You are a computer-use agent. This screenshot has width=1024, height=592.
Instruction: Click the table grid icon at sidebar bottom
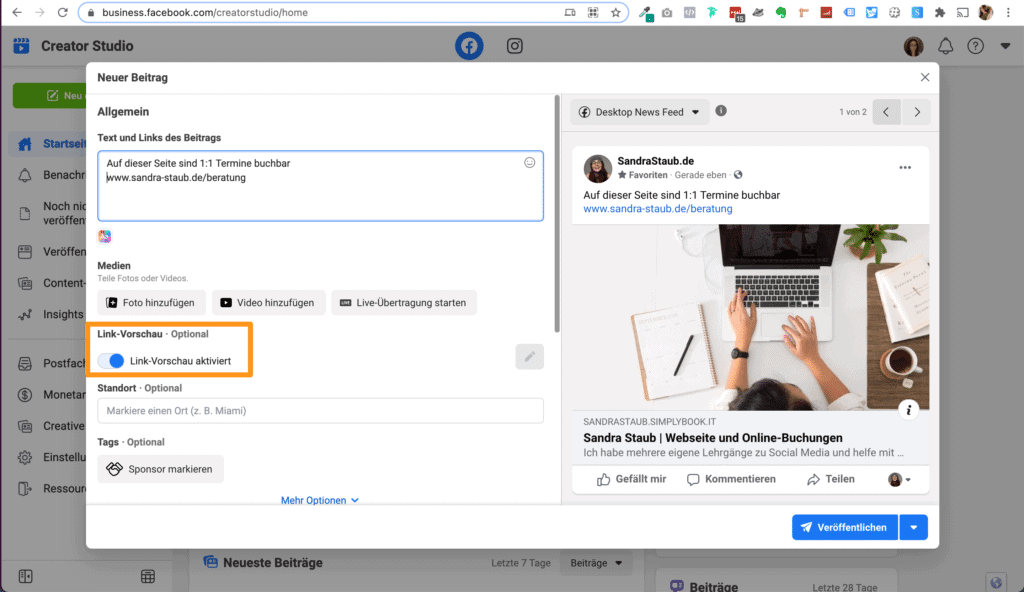coord(148,576)
